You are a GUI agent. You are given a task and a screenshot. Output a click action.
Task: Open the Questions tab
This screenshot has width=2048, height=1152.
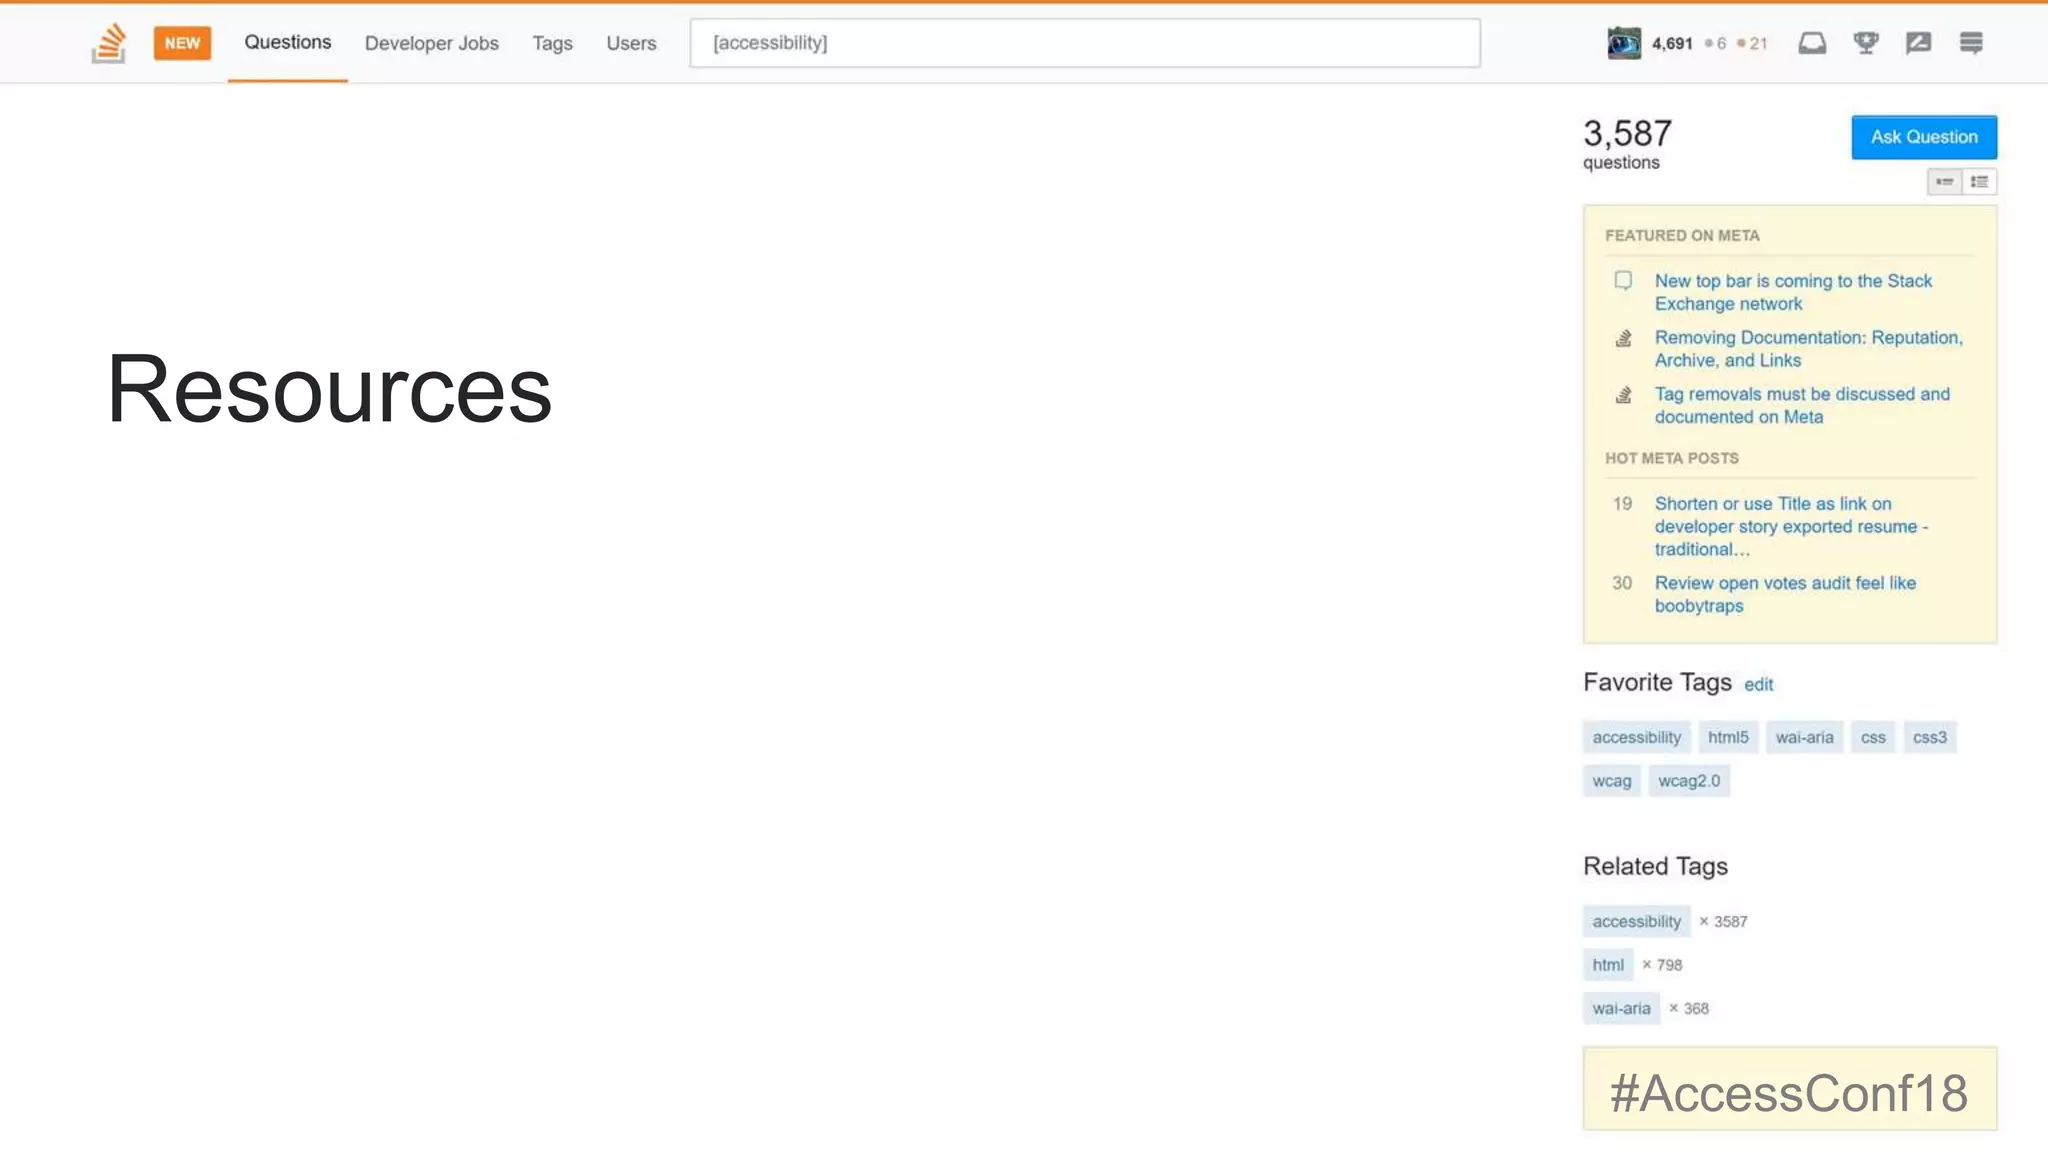click(287, 42)
